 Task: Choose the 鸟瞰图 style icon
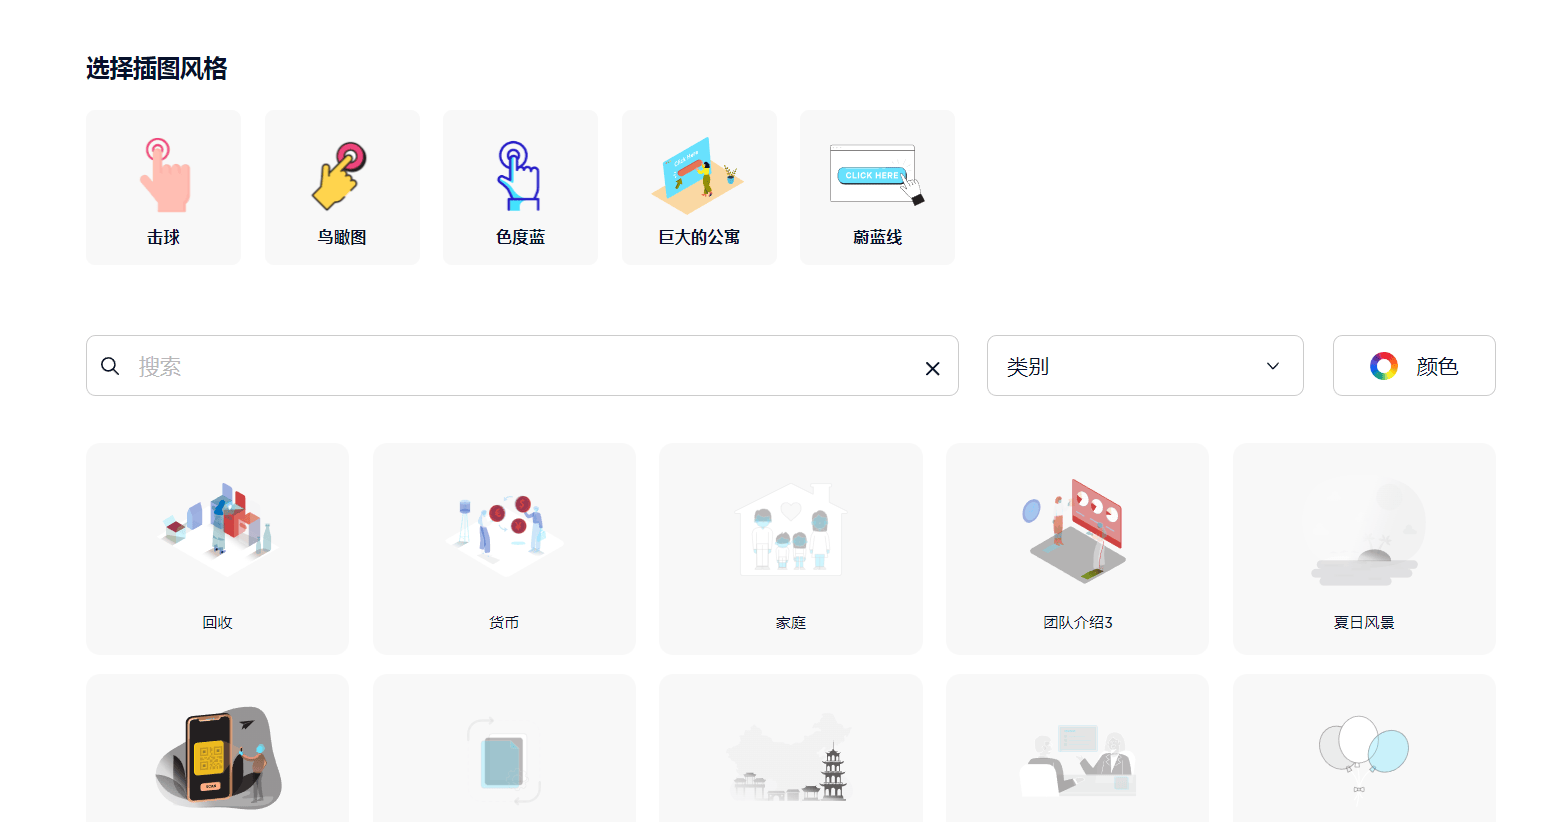tap(341, 187)
